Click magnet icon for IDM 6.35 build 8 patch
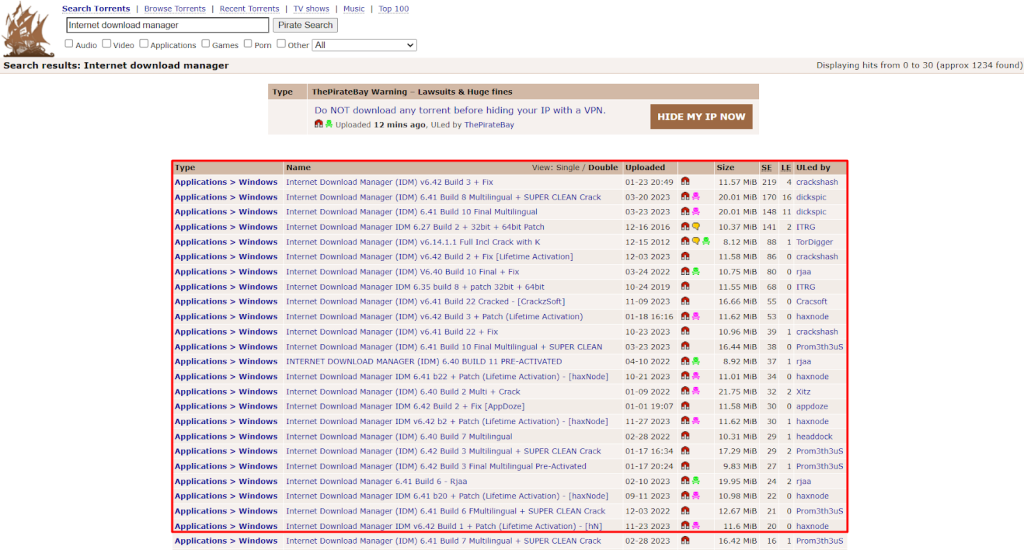 (685, 287)
